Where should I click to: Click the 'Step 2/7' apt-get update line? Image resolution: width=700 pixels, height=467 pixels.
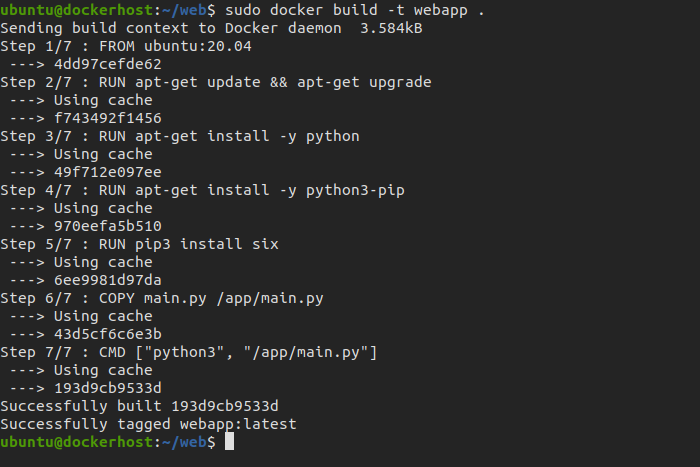tap(216, 82)
